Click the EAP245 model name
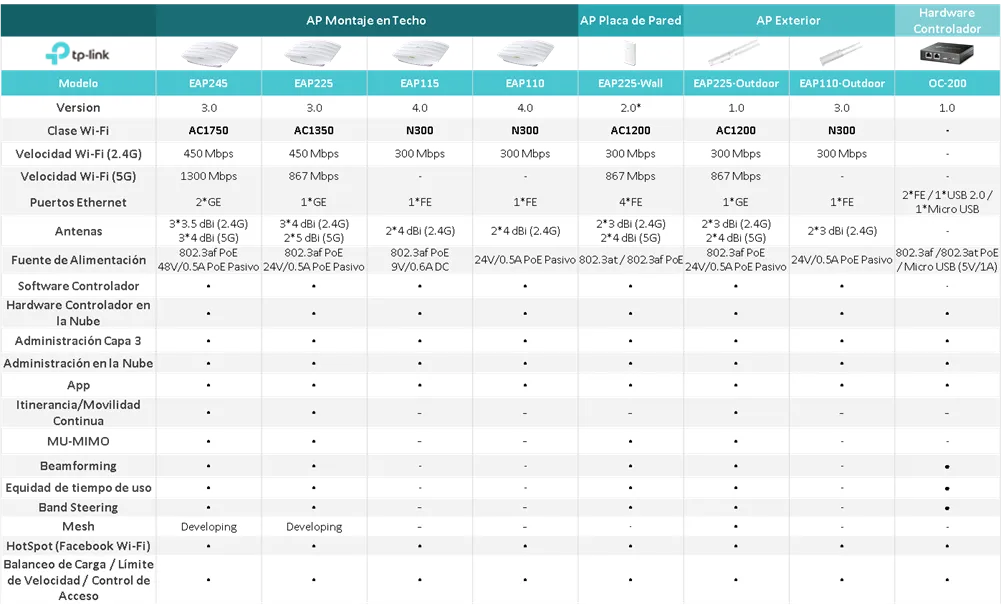 (x=208, y=84)
